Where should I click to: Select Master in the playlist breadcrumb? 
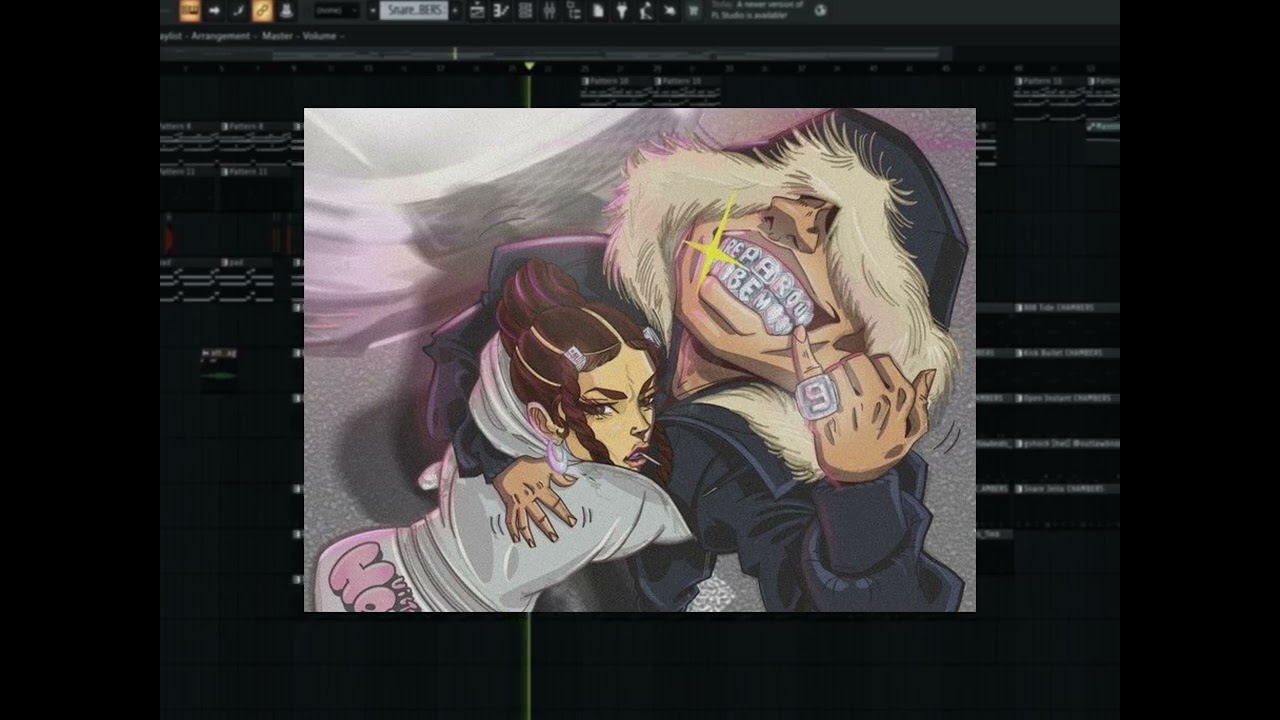[277, 36]
